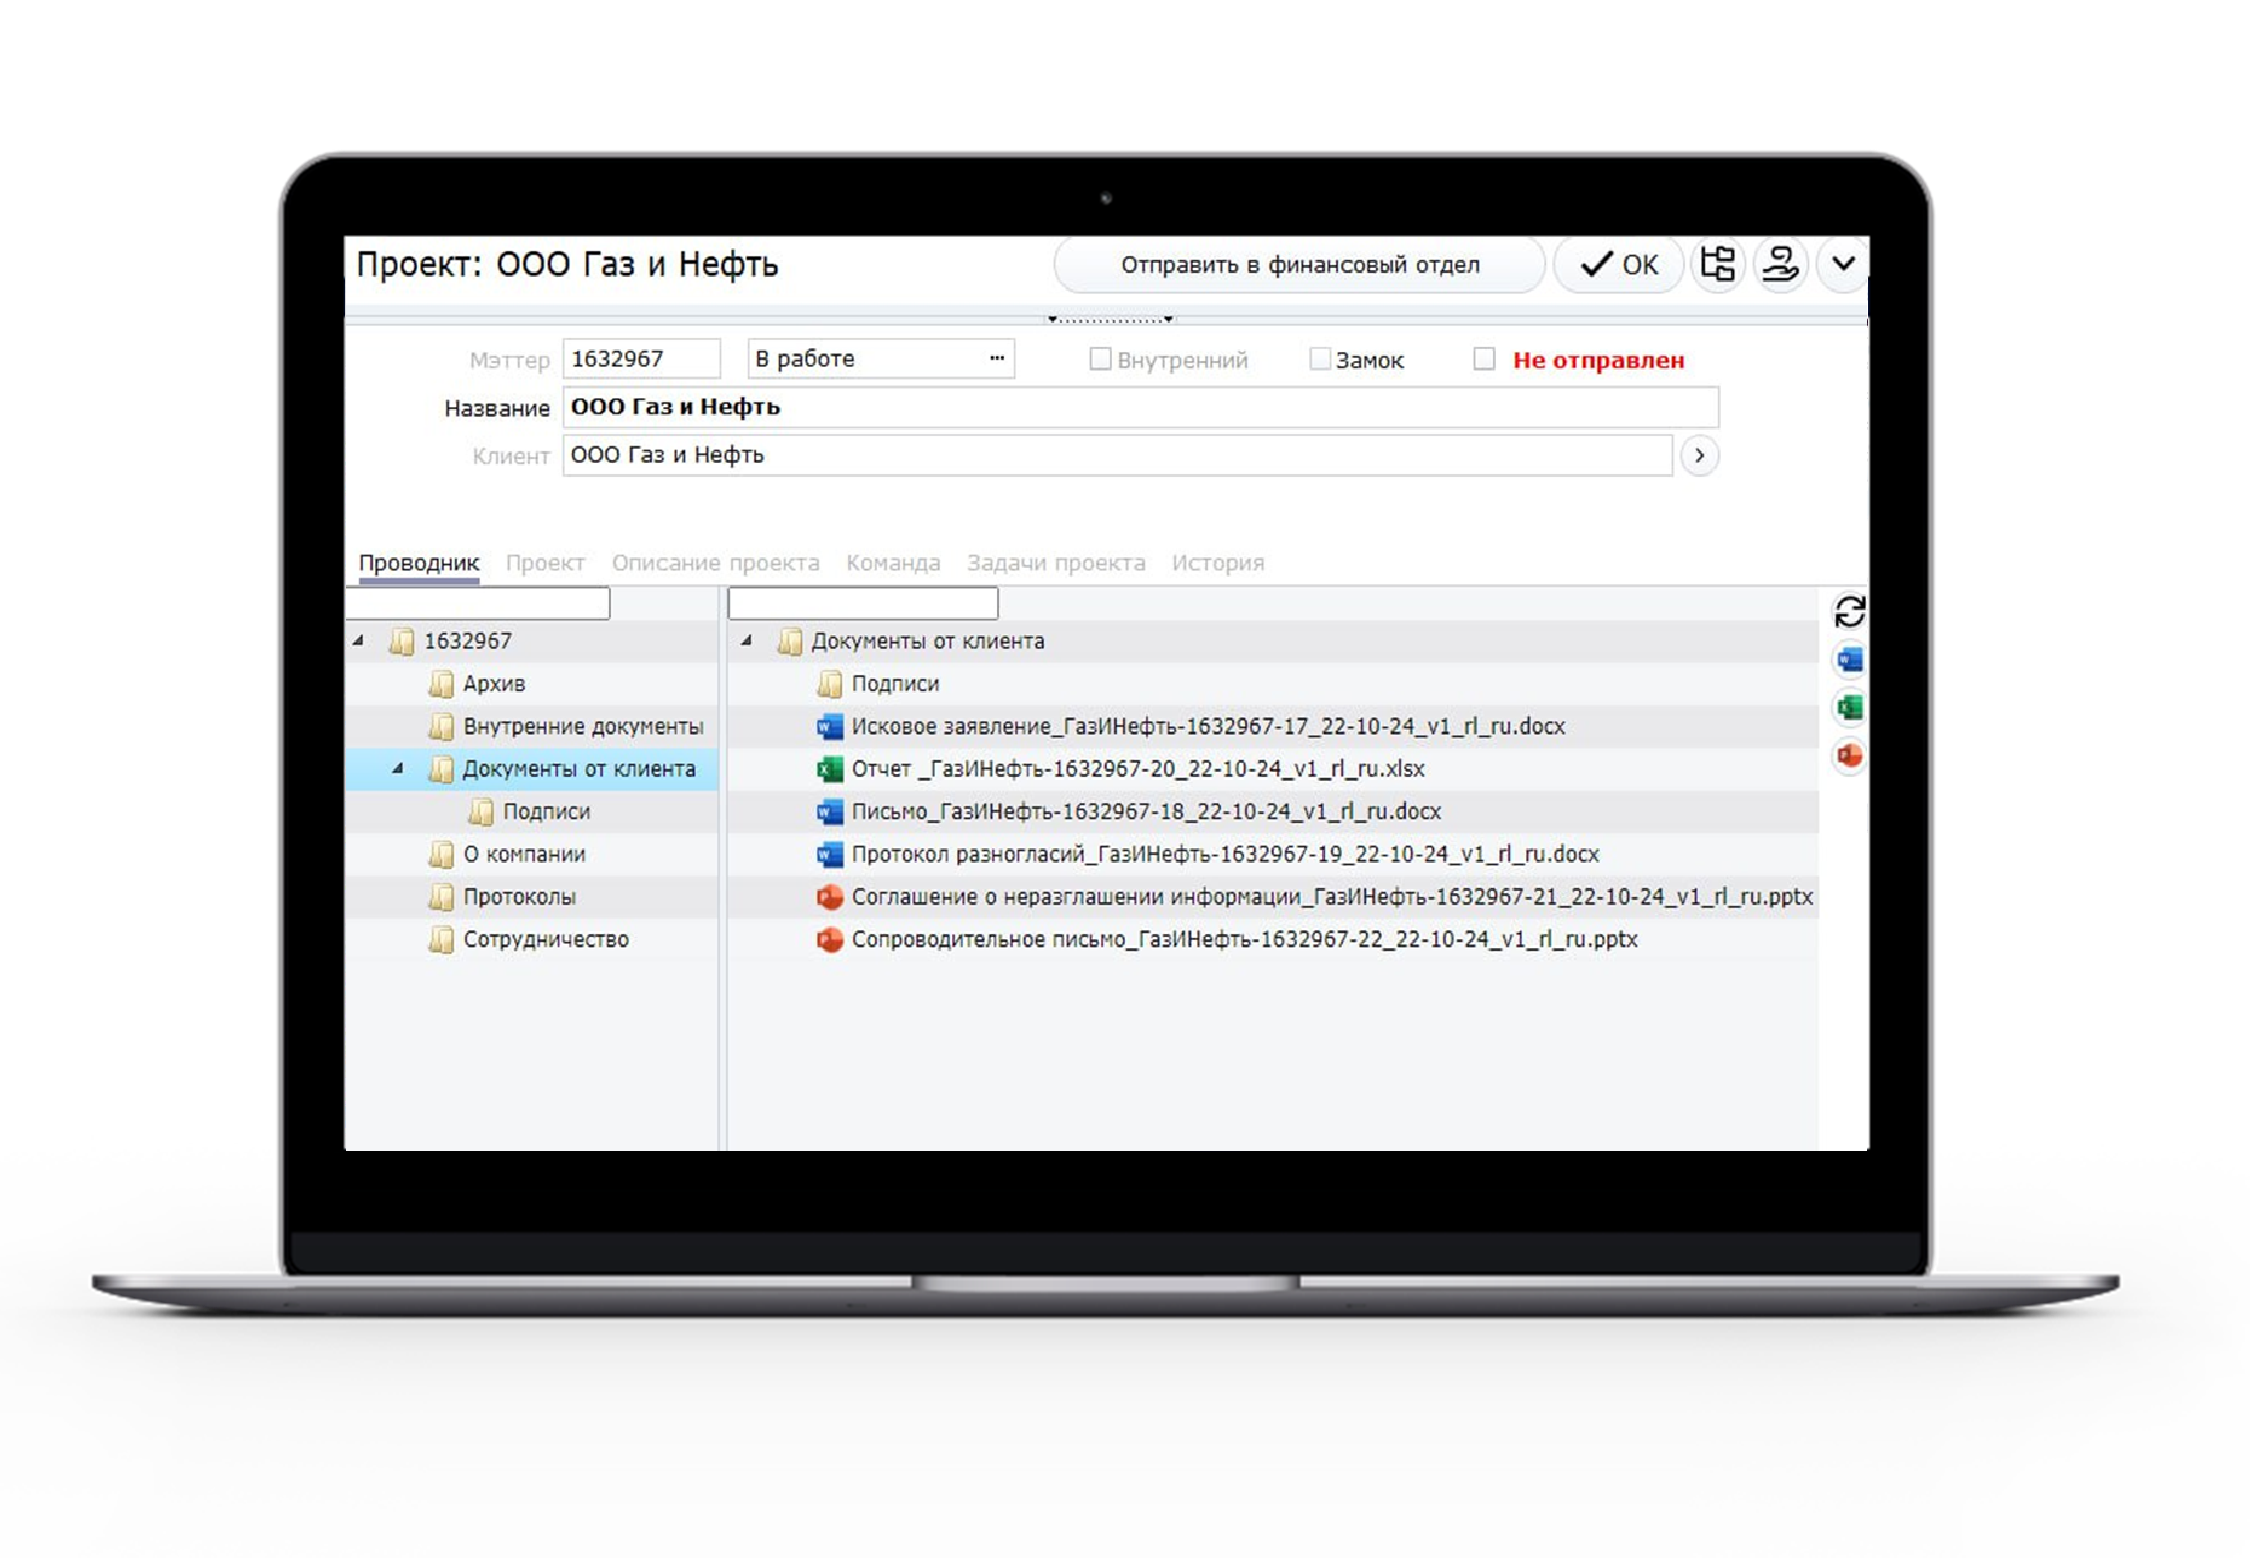2250x1558 pixels.
Task: Click folder icon of Протоколы
Action: click(x=440, y=897)
